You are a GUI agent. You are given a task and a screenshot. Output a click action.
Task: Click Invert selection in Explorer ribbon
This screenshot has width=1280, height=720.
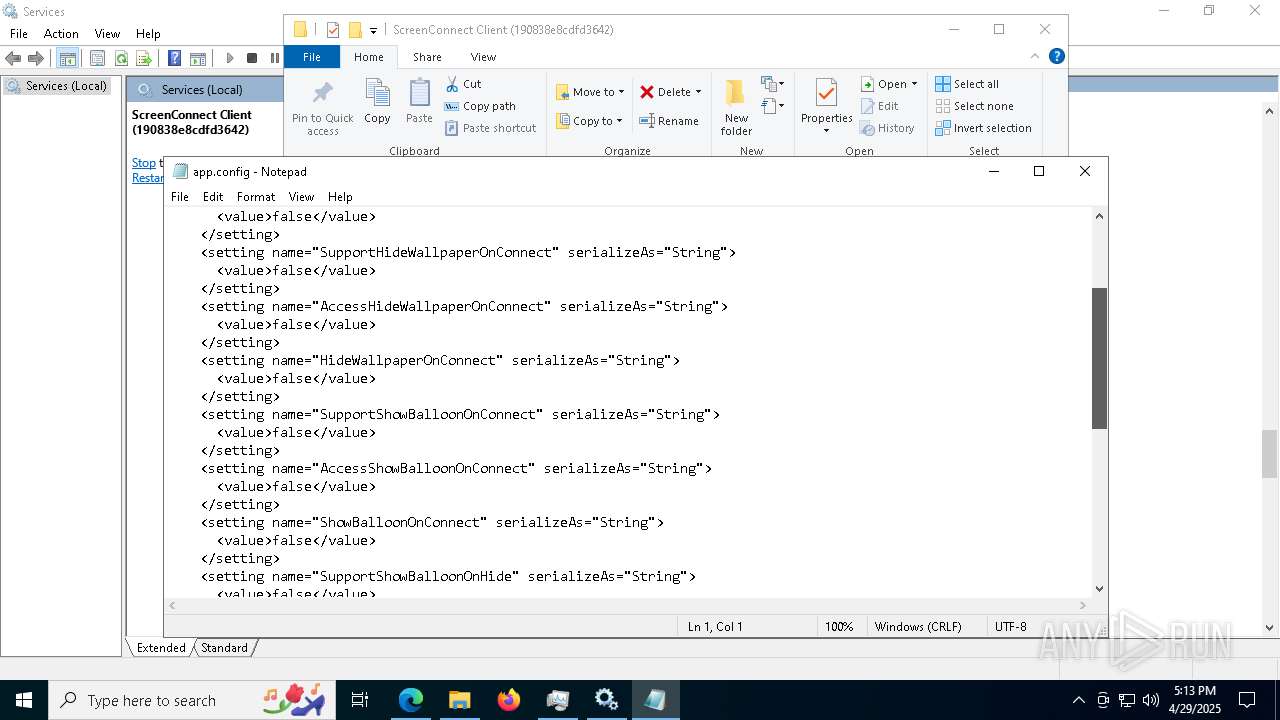tap(983, 128)
